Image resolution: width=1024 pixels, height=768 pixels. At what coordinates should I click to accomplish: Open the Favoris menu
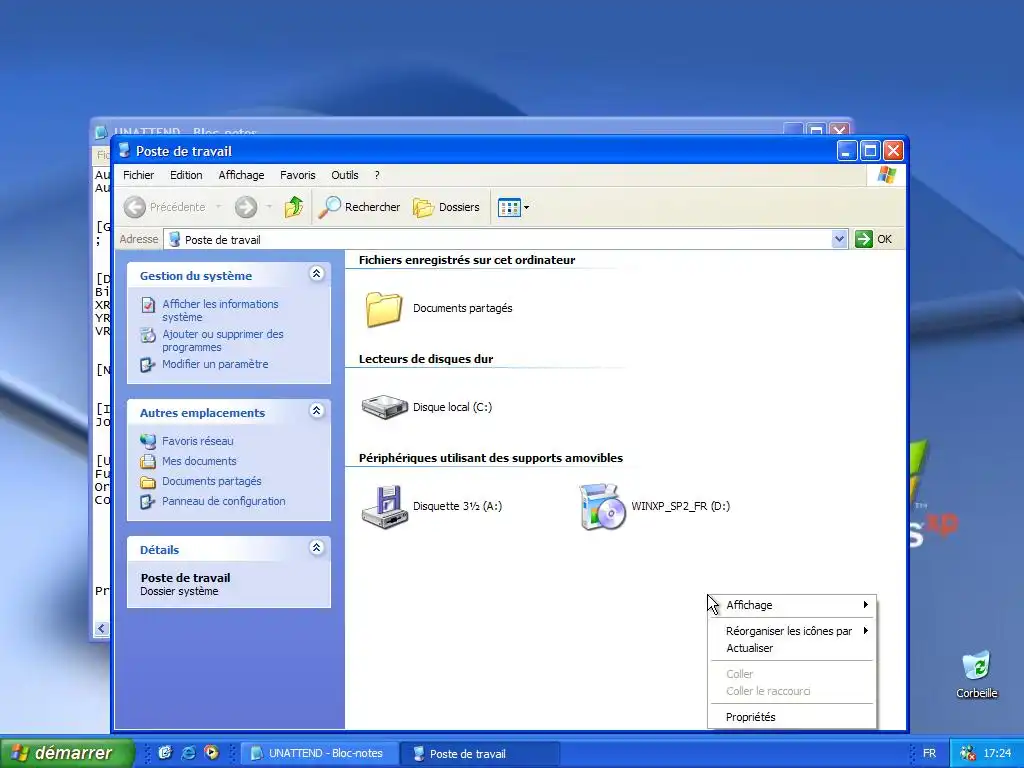pyautogui.click(x=298, y=175)
